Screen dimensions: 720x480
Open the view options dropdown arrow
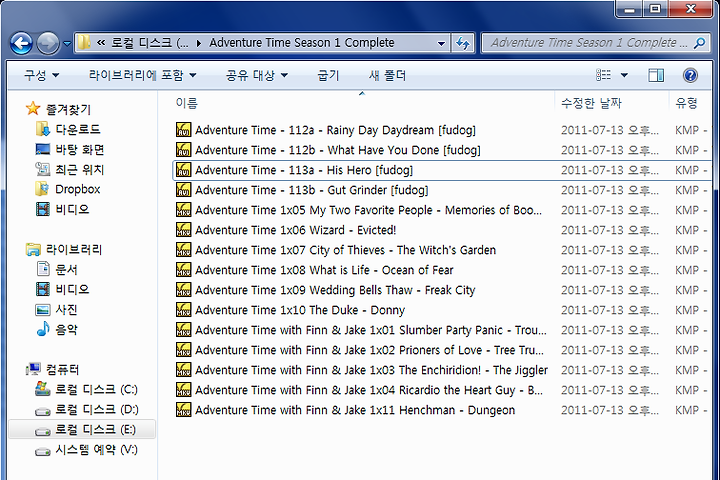coord(624,75)
